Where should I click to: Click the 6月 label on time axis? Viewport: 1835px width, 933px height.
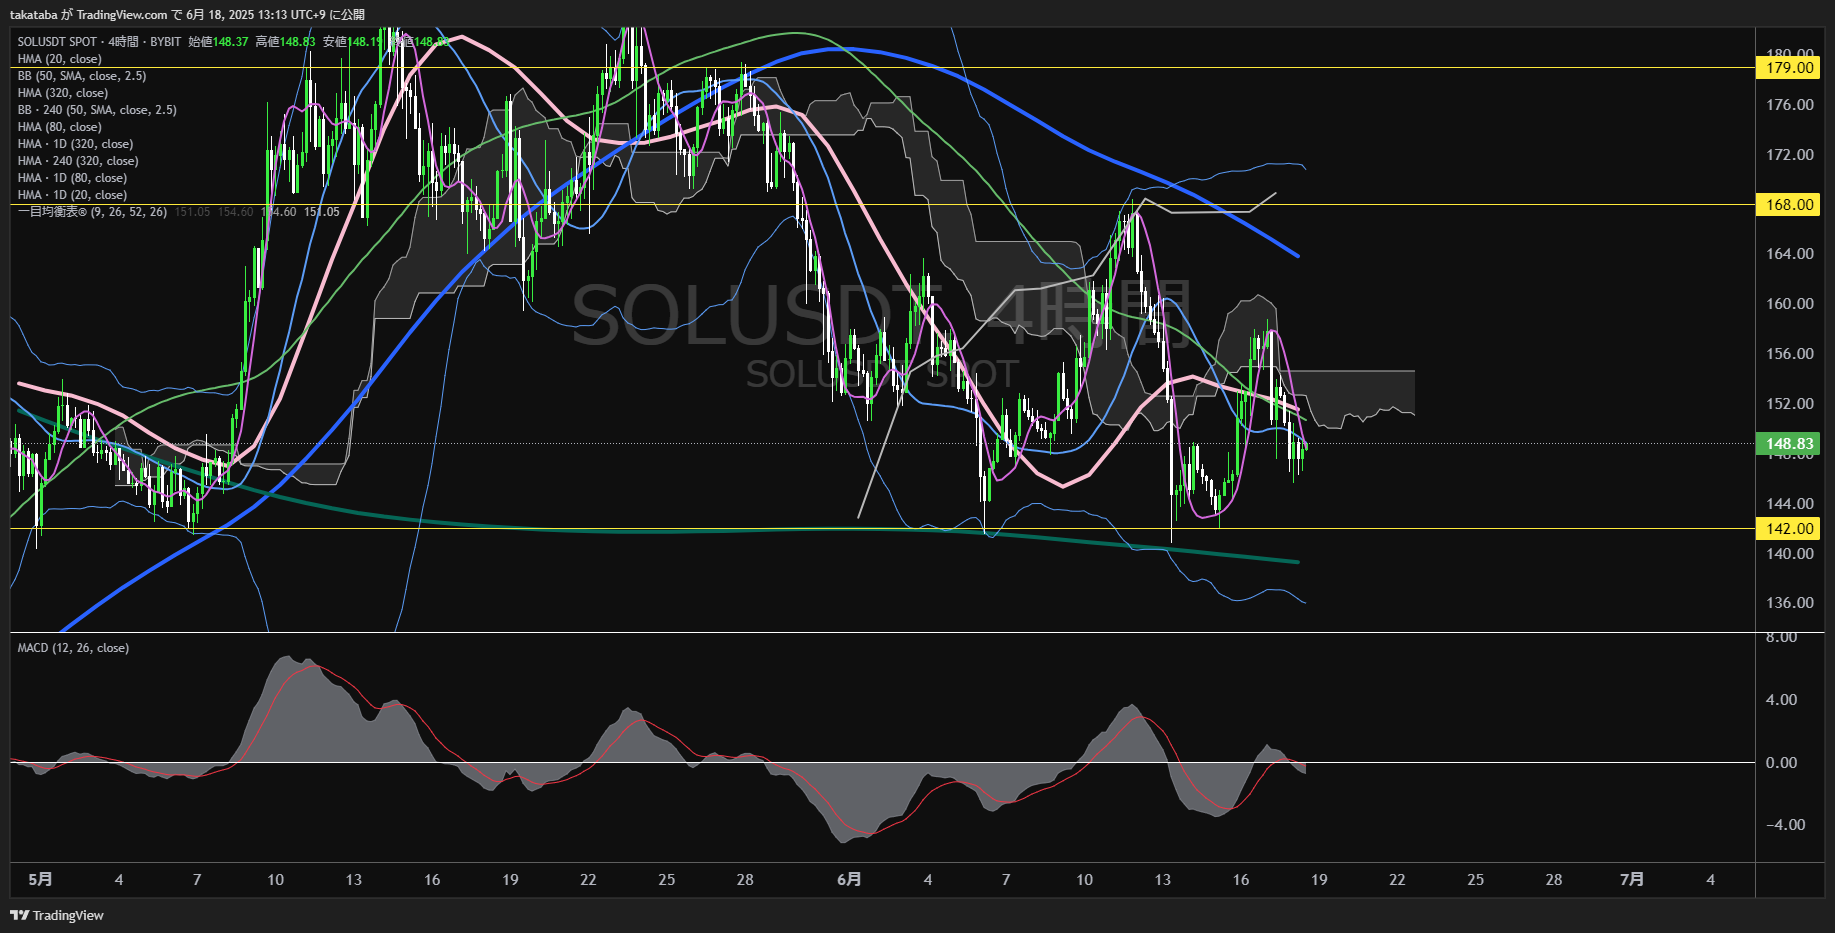pyautogui.click(x=849, y=879)
